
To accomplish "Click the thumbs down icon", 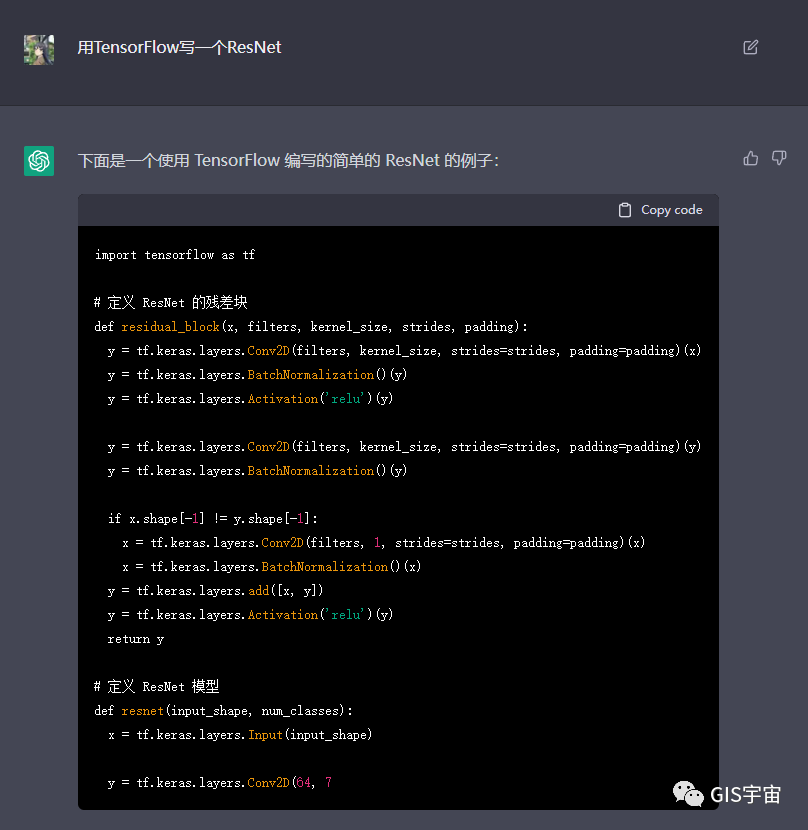I will pos(779,158).
